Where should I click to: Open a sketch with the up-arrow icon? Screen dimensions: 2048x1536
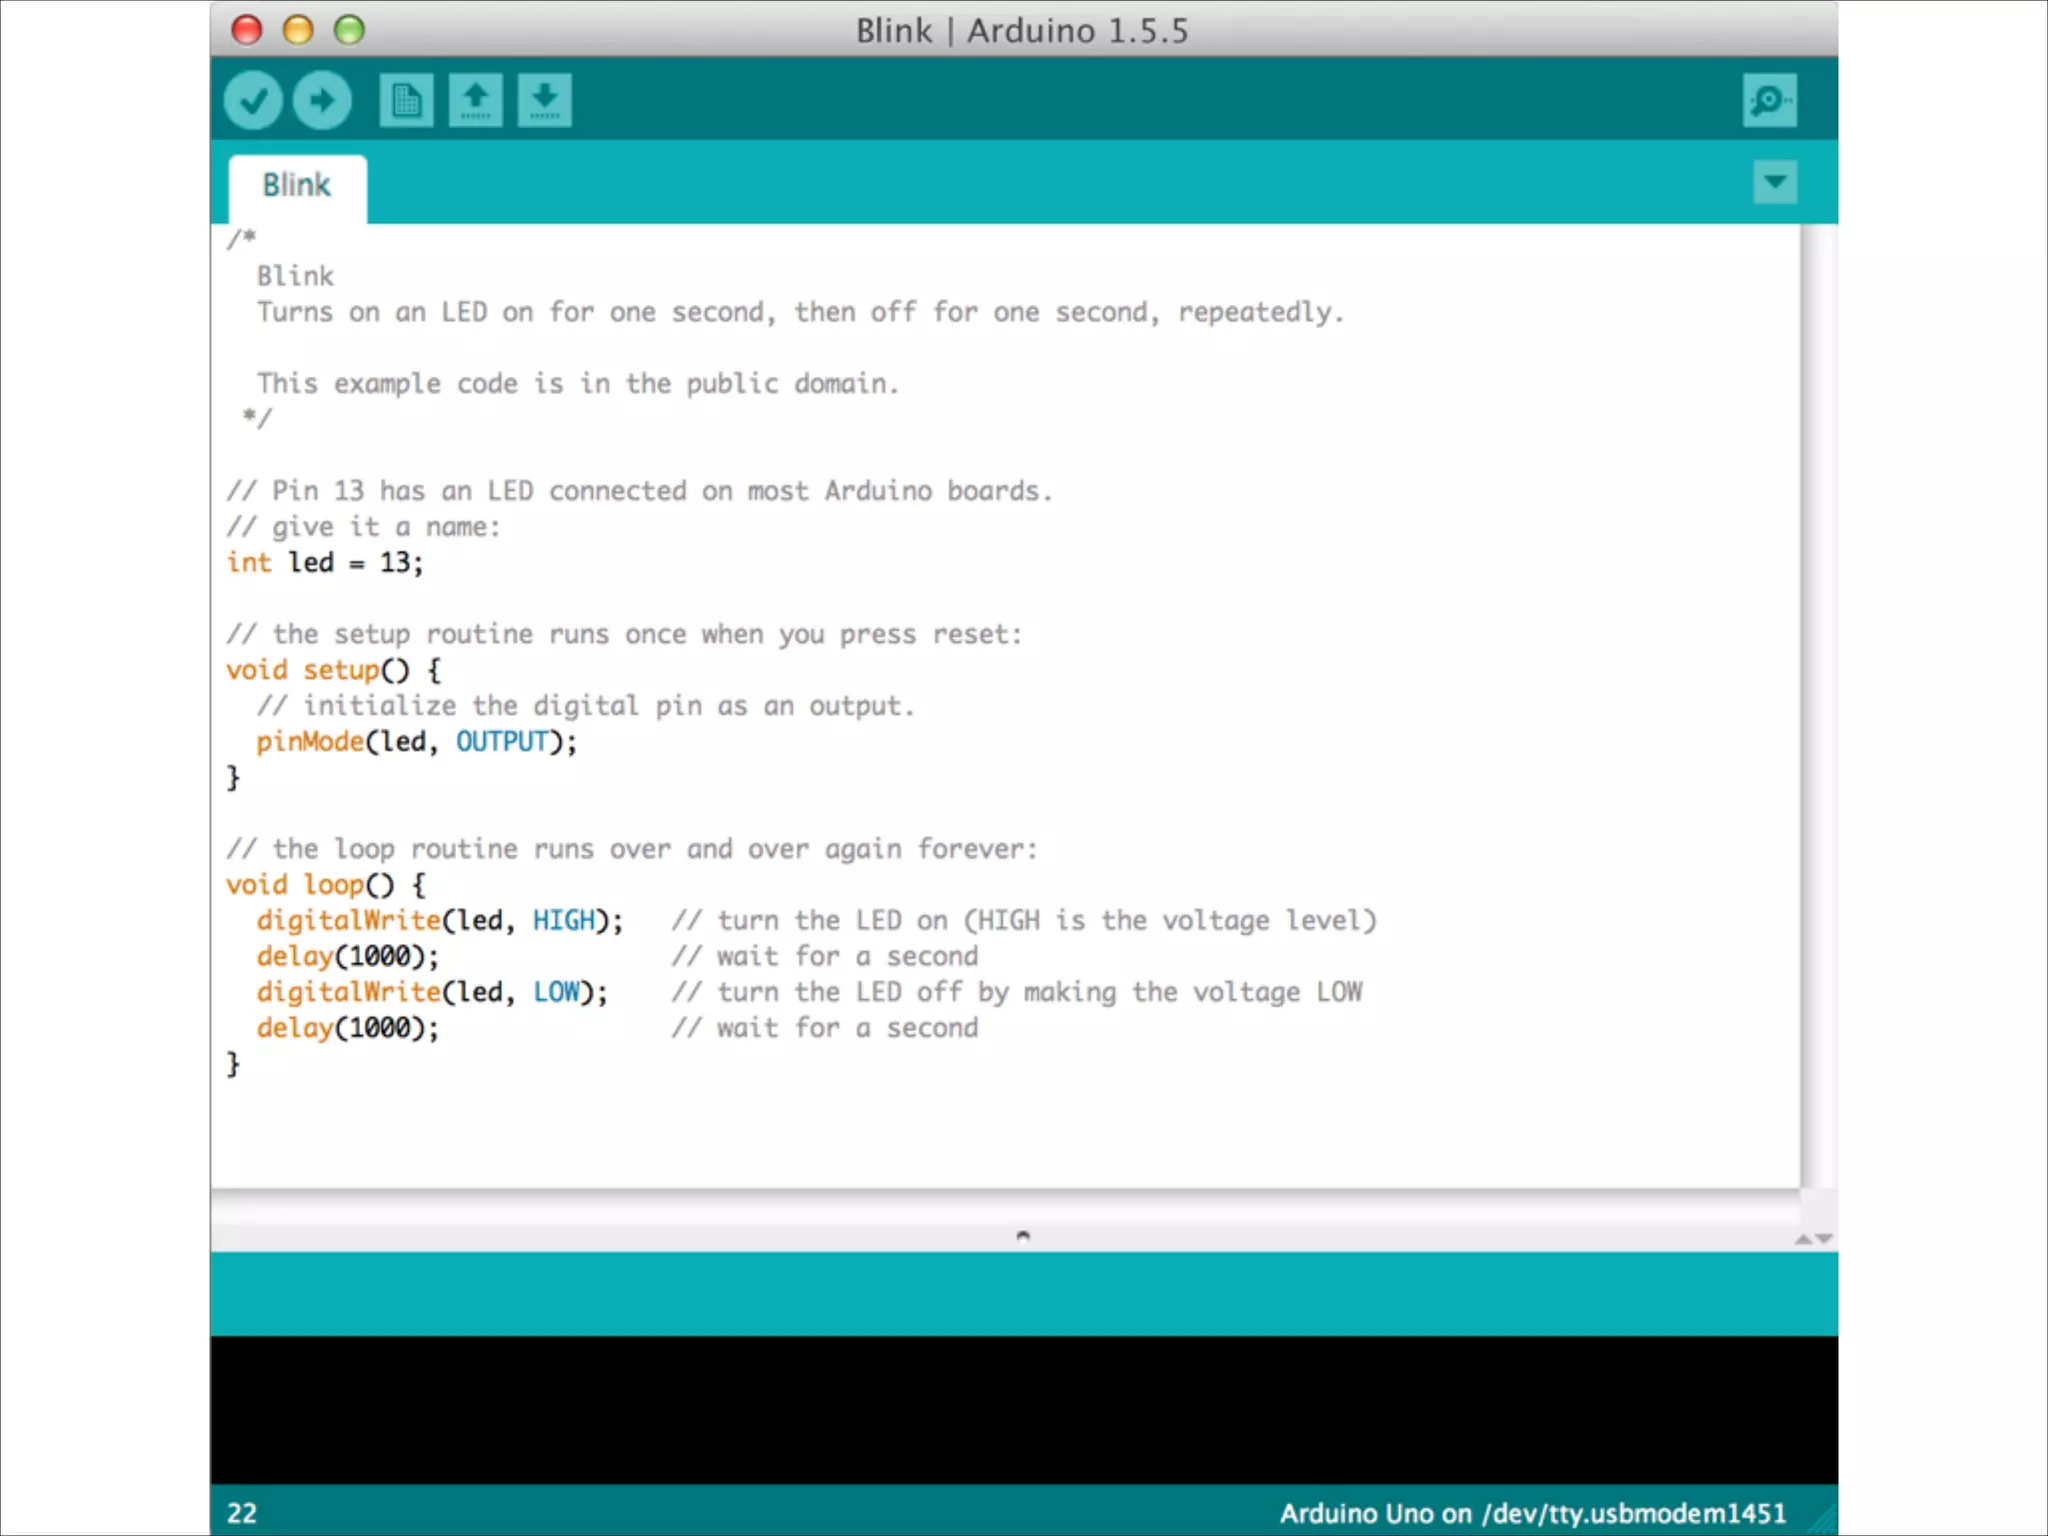[x=476, y=100]
